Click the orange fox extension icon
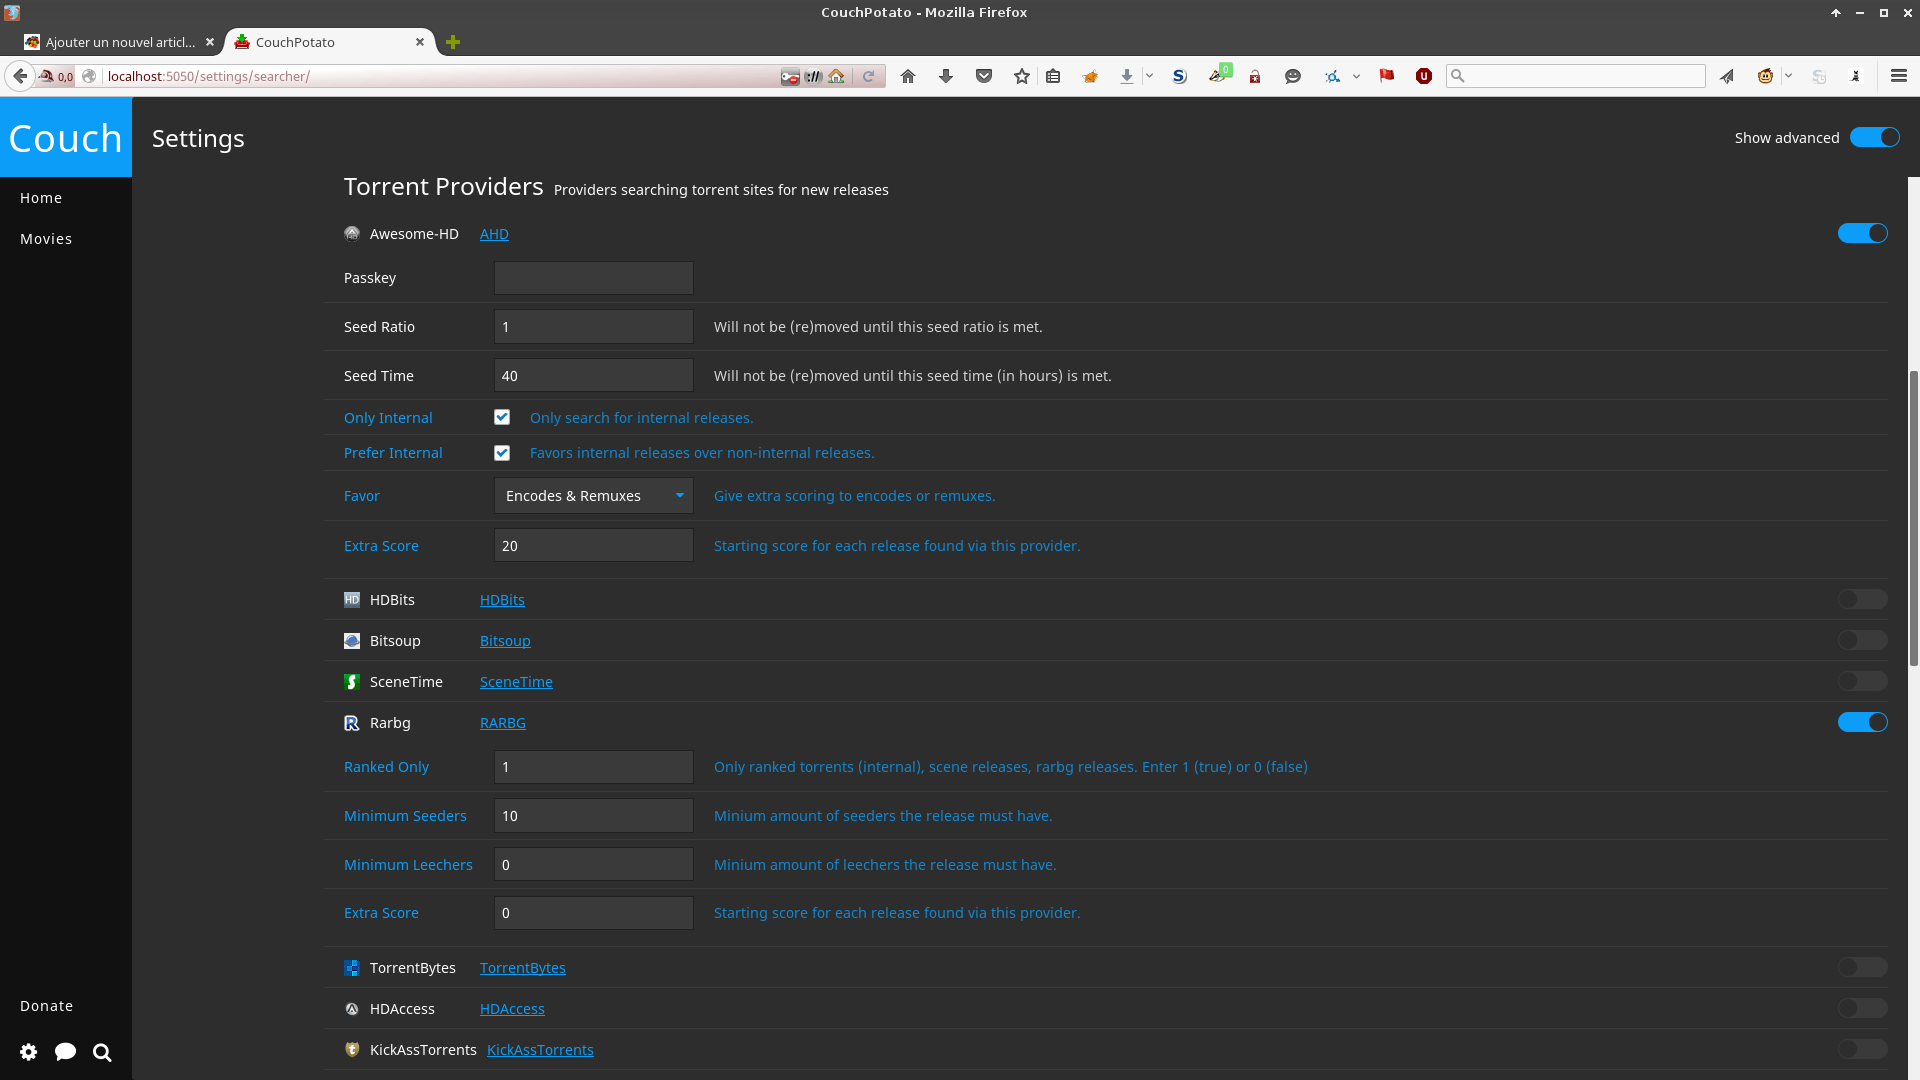 [1090, 76]
